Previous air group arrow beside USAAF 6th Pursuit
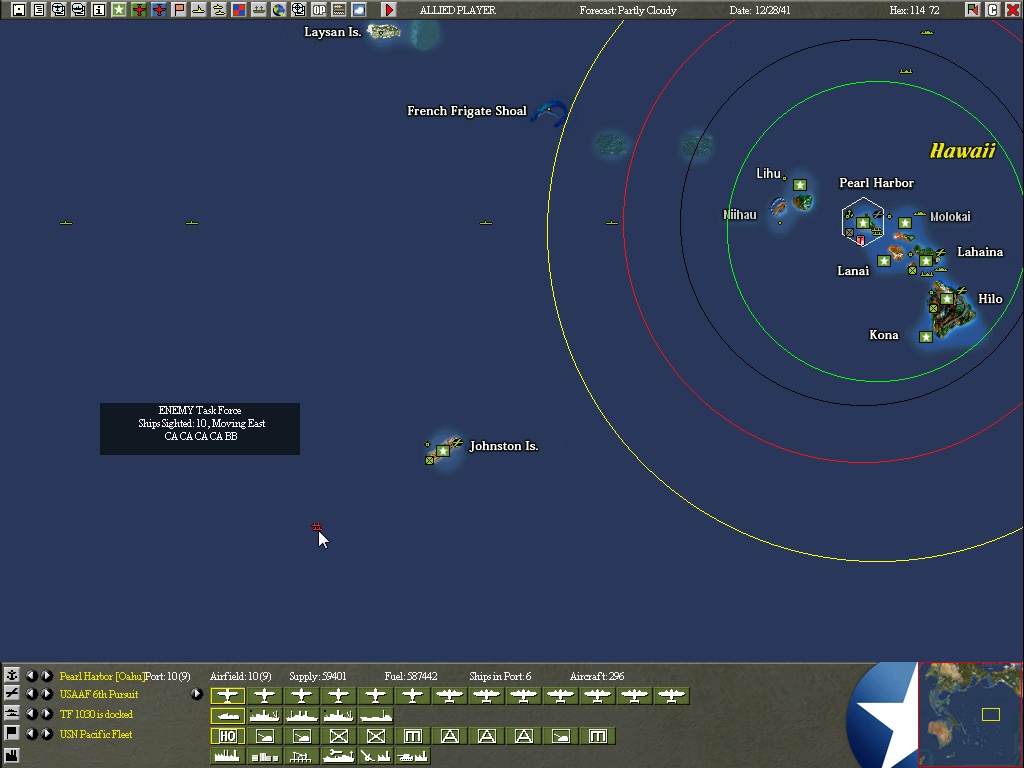 (x=31, y=694)
